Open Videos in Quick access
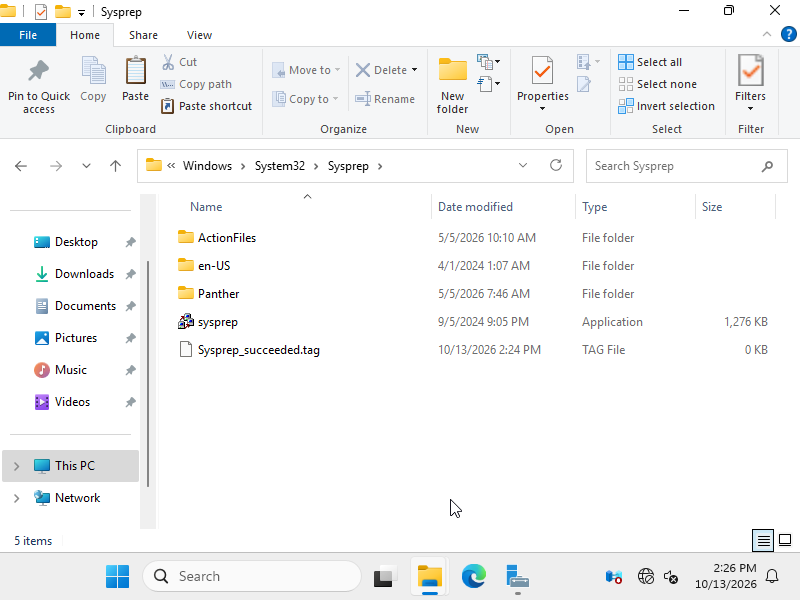 point(72,402)
